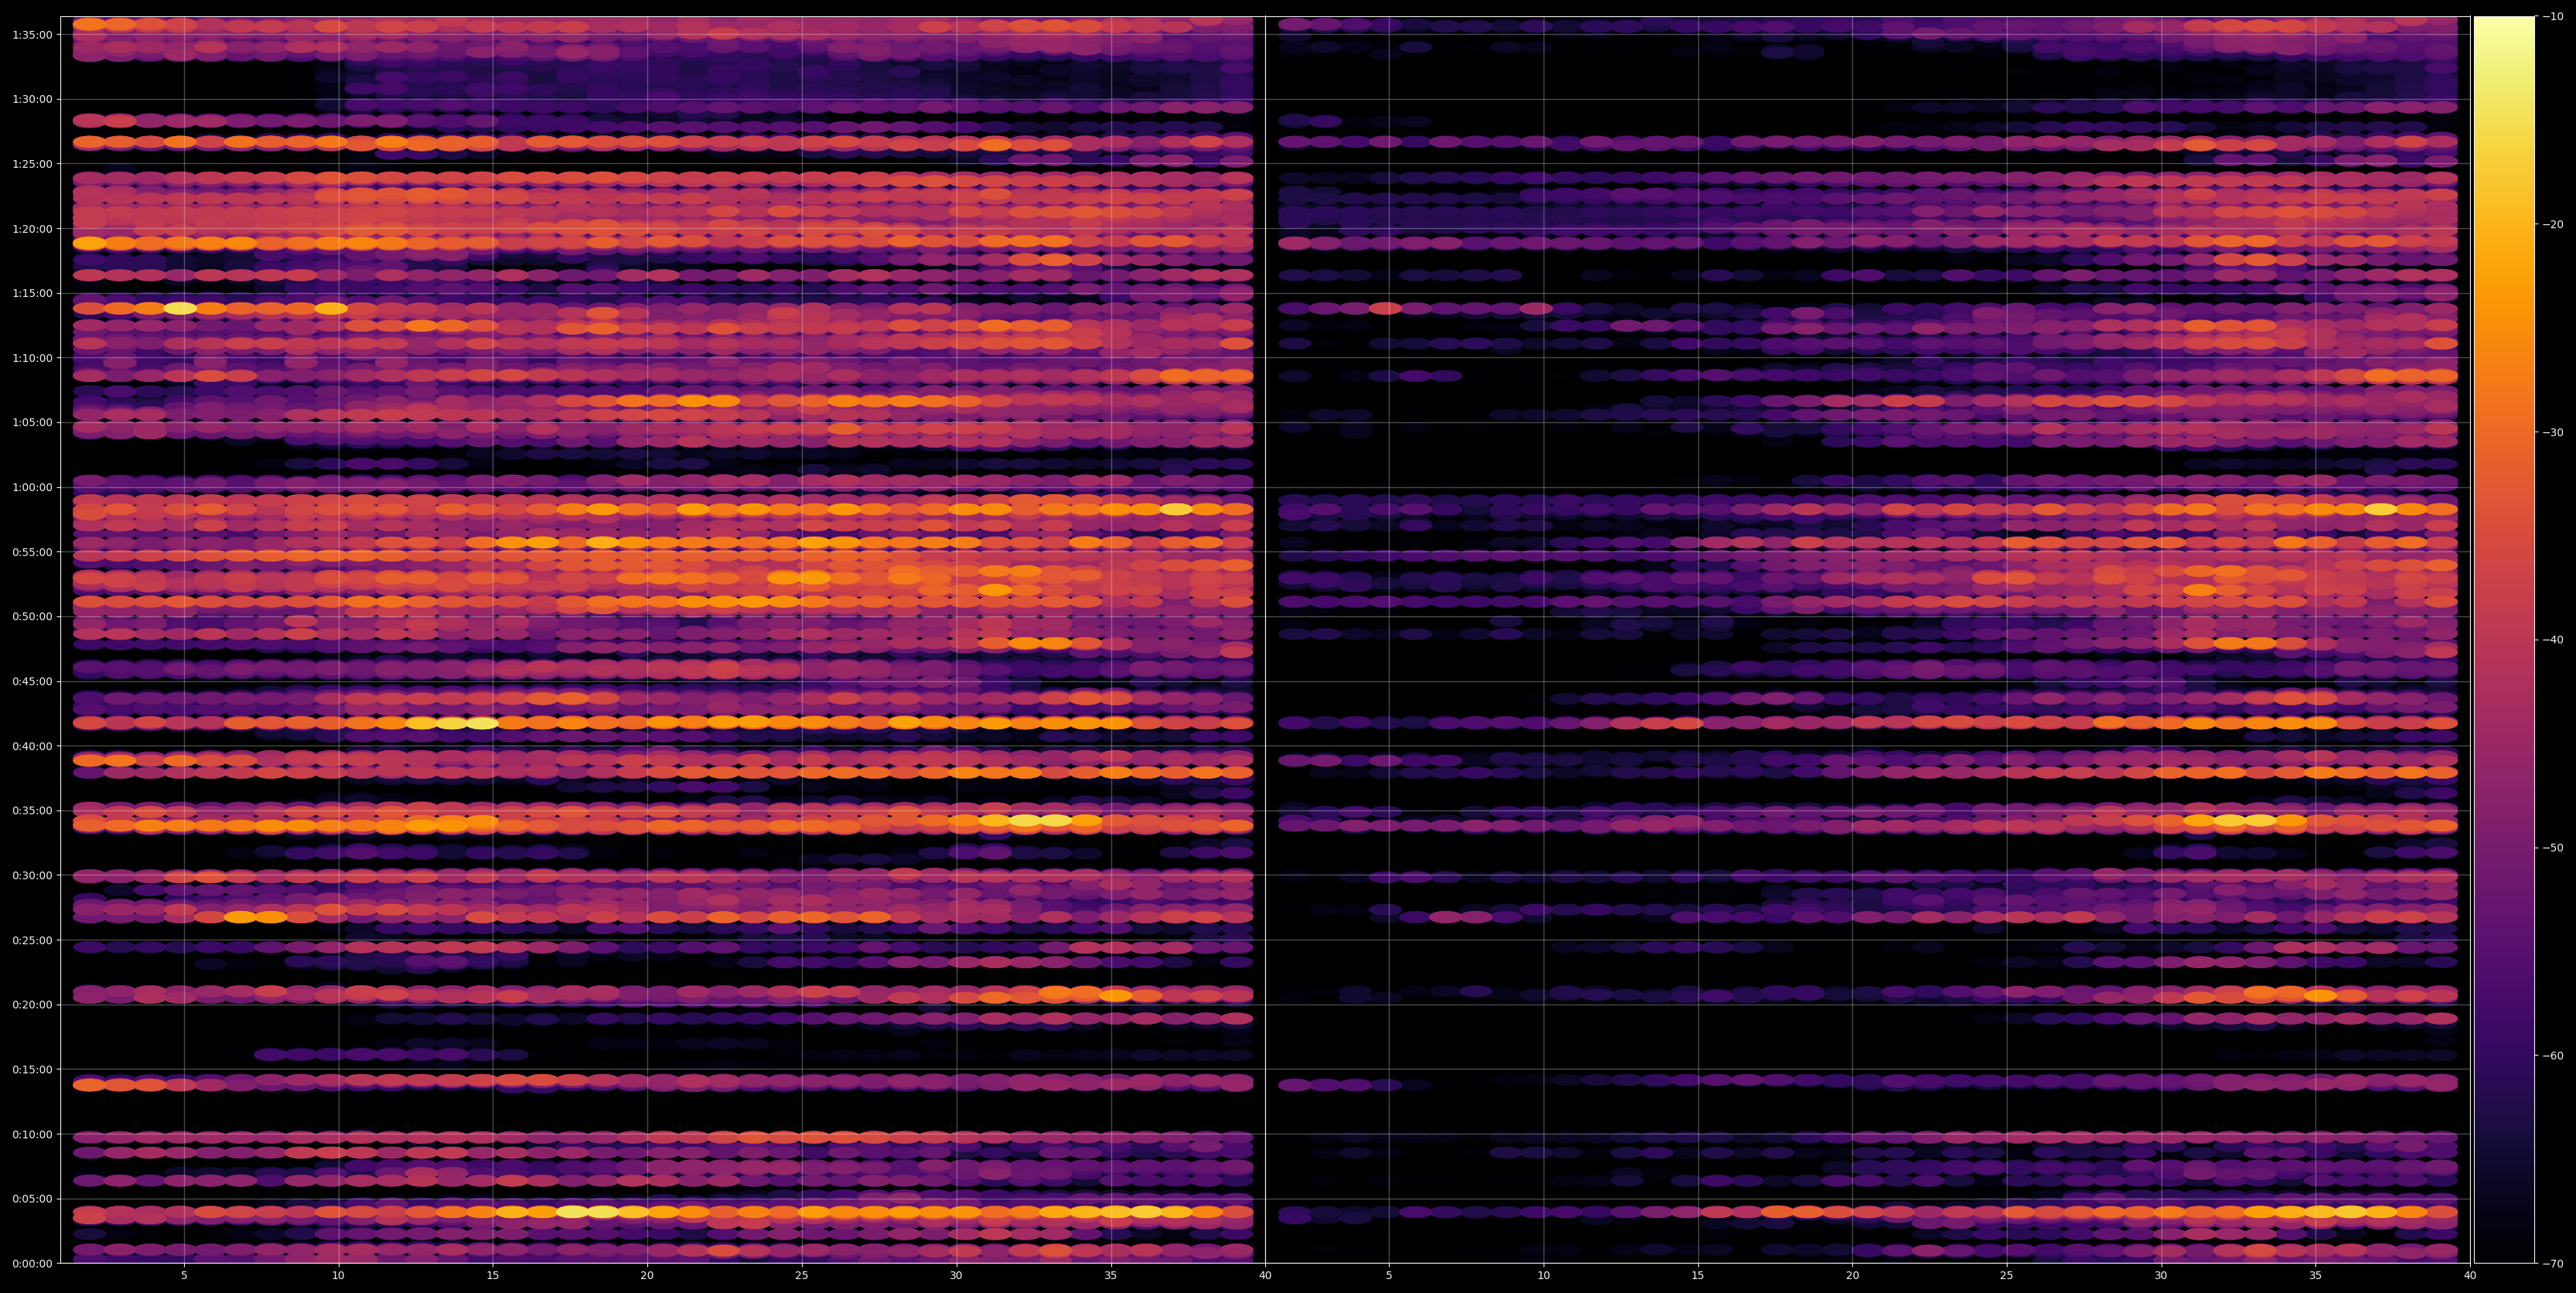The height and width of the screenshot is (1293, 2576).
Task: Click x-axis label "40" at the right heatmap's end
Action: point(2470,1276)
